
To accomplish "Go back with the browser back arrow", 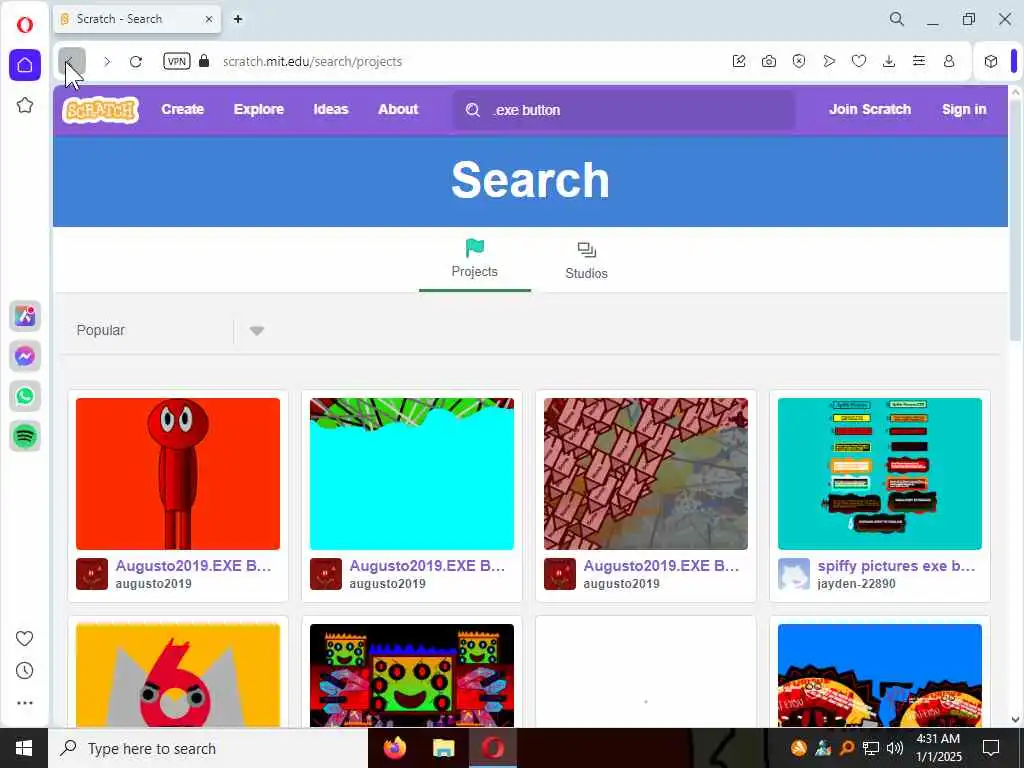I will 71,61.
